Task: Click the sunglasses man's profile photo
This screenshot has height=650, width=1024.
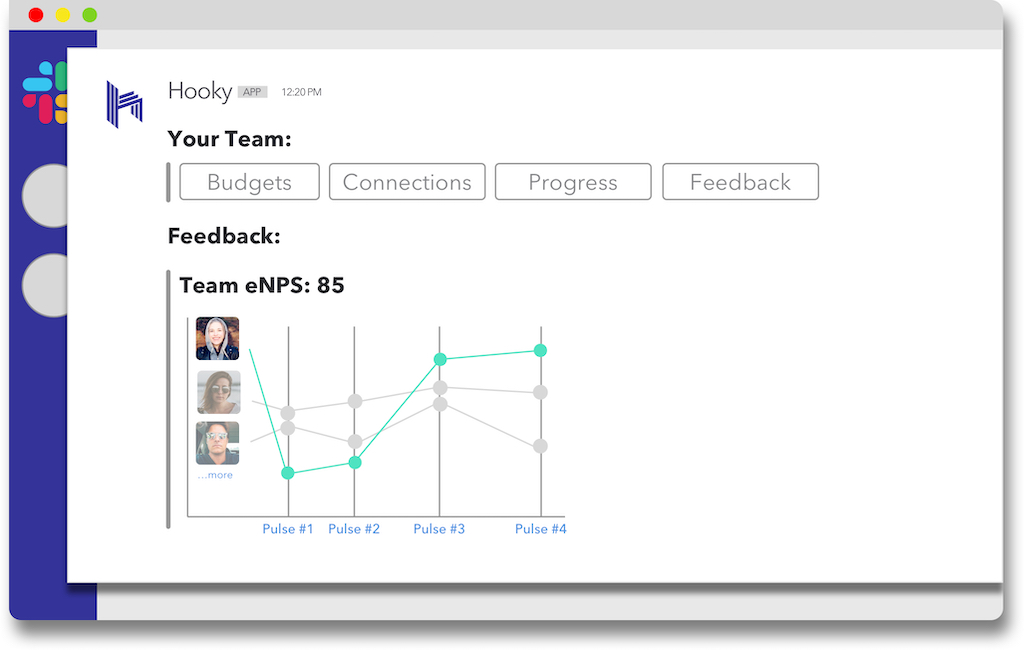Action: pyautogui.click(x=218, y=443)
